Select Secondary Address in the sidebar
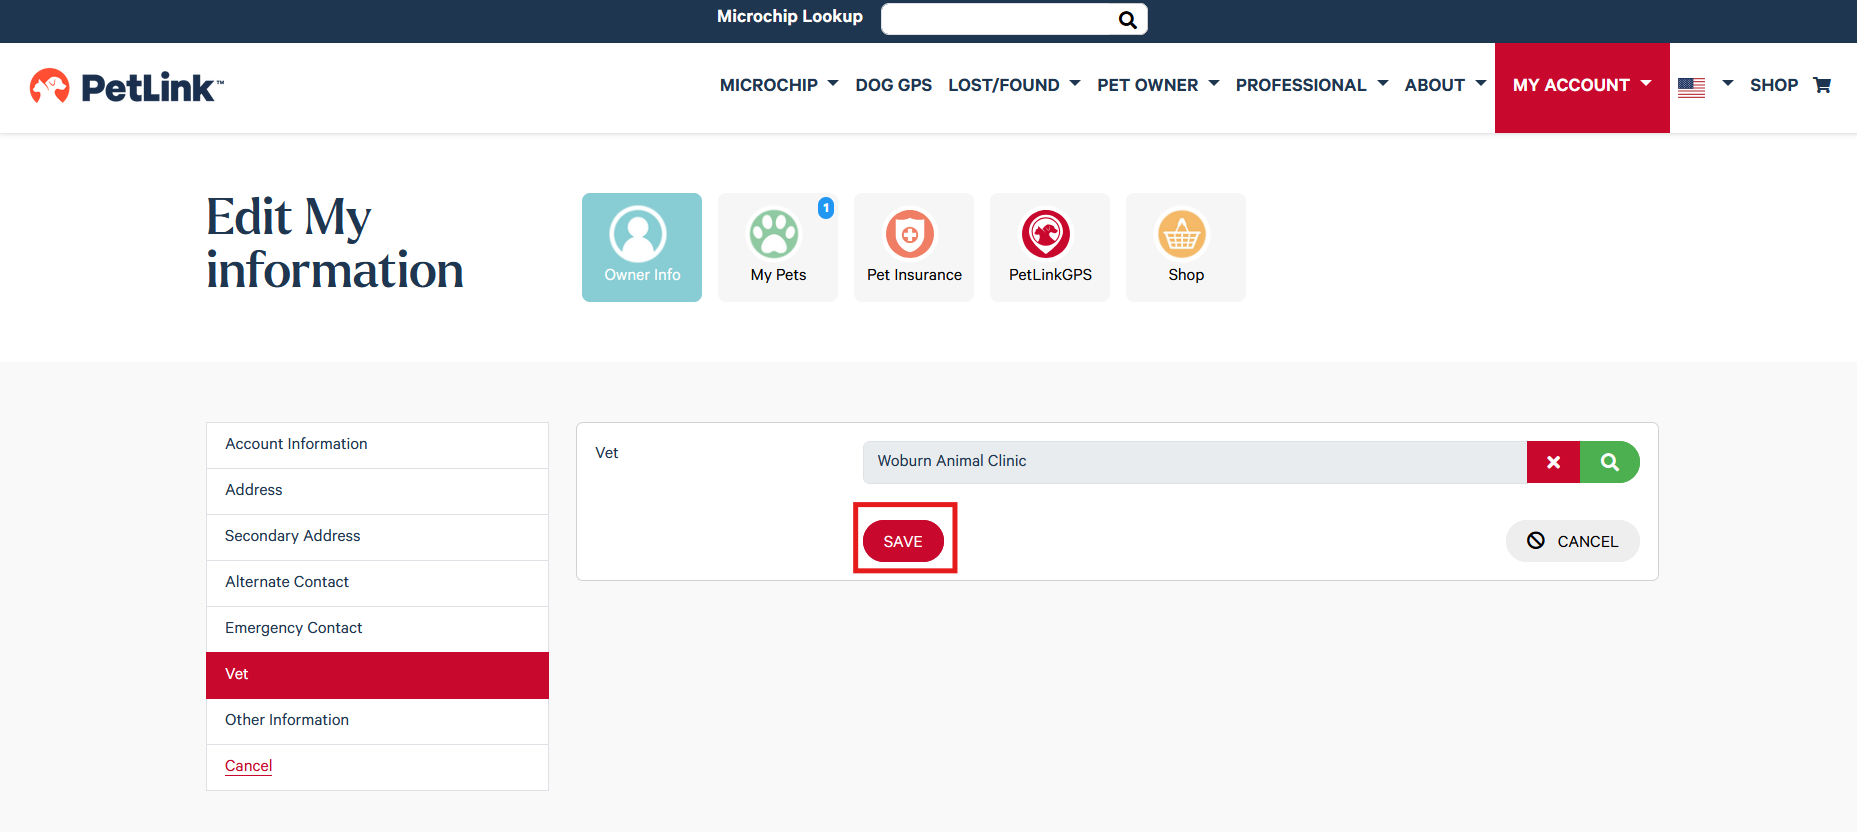 tap(377, 537)
